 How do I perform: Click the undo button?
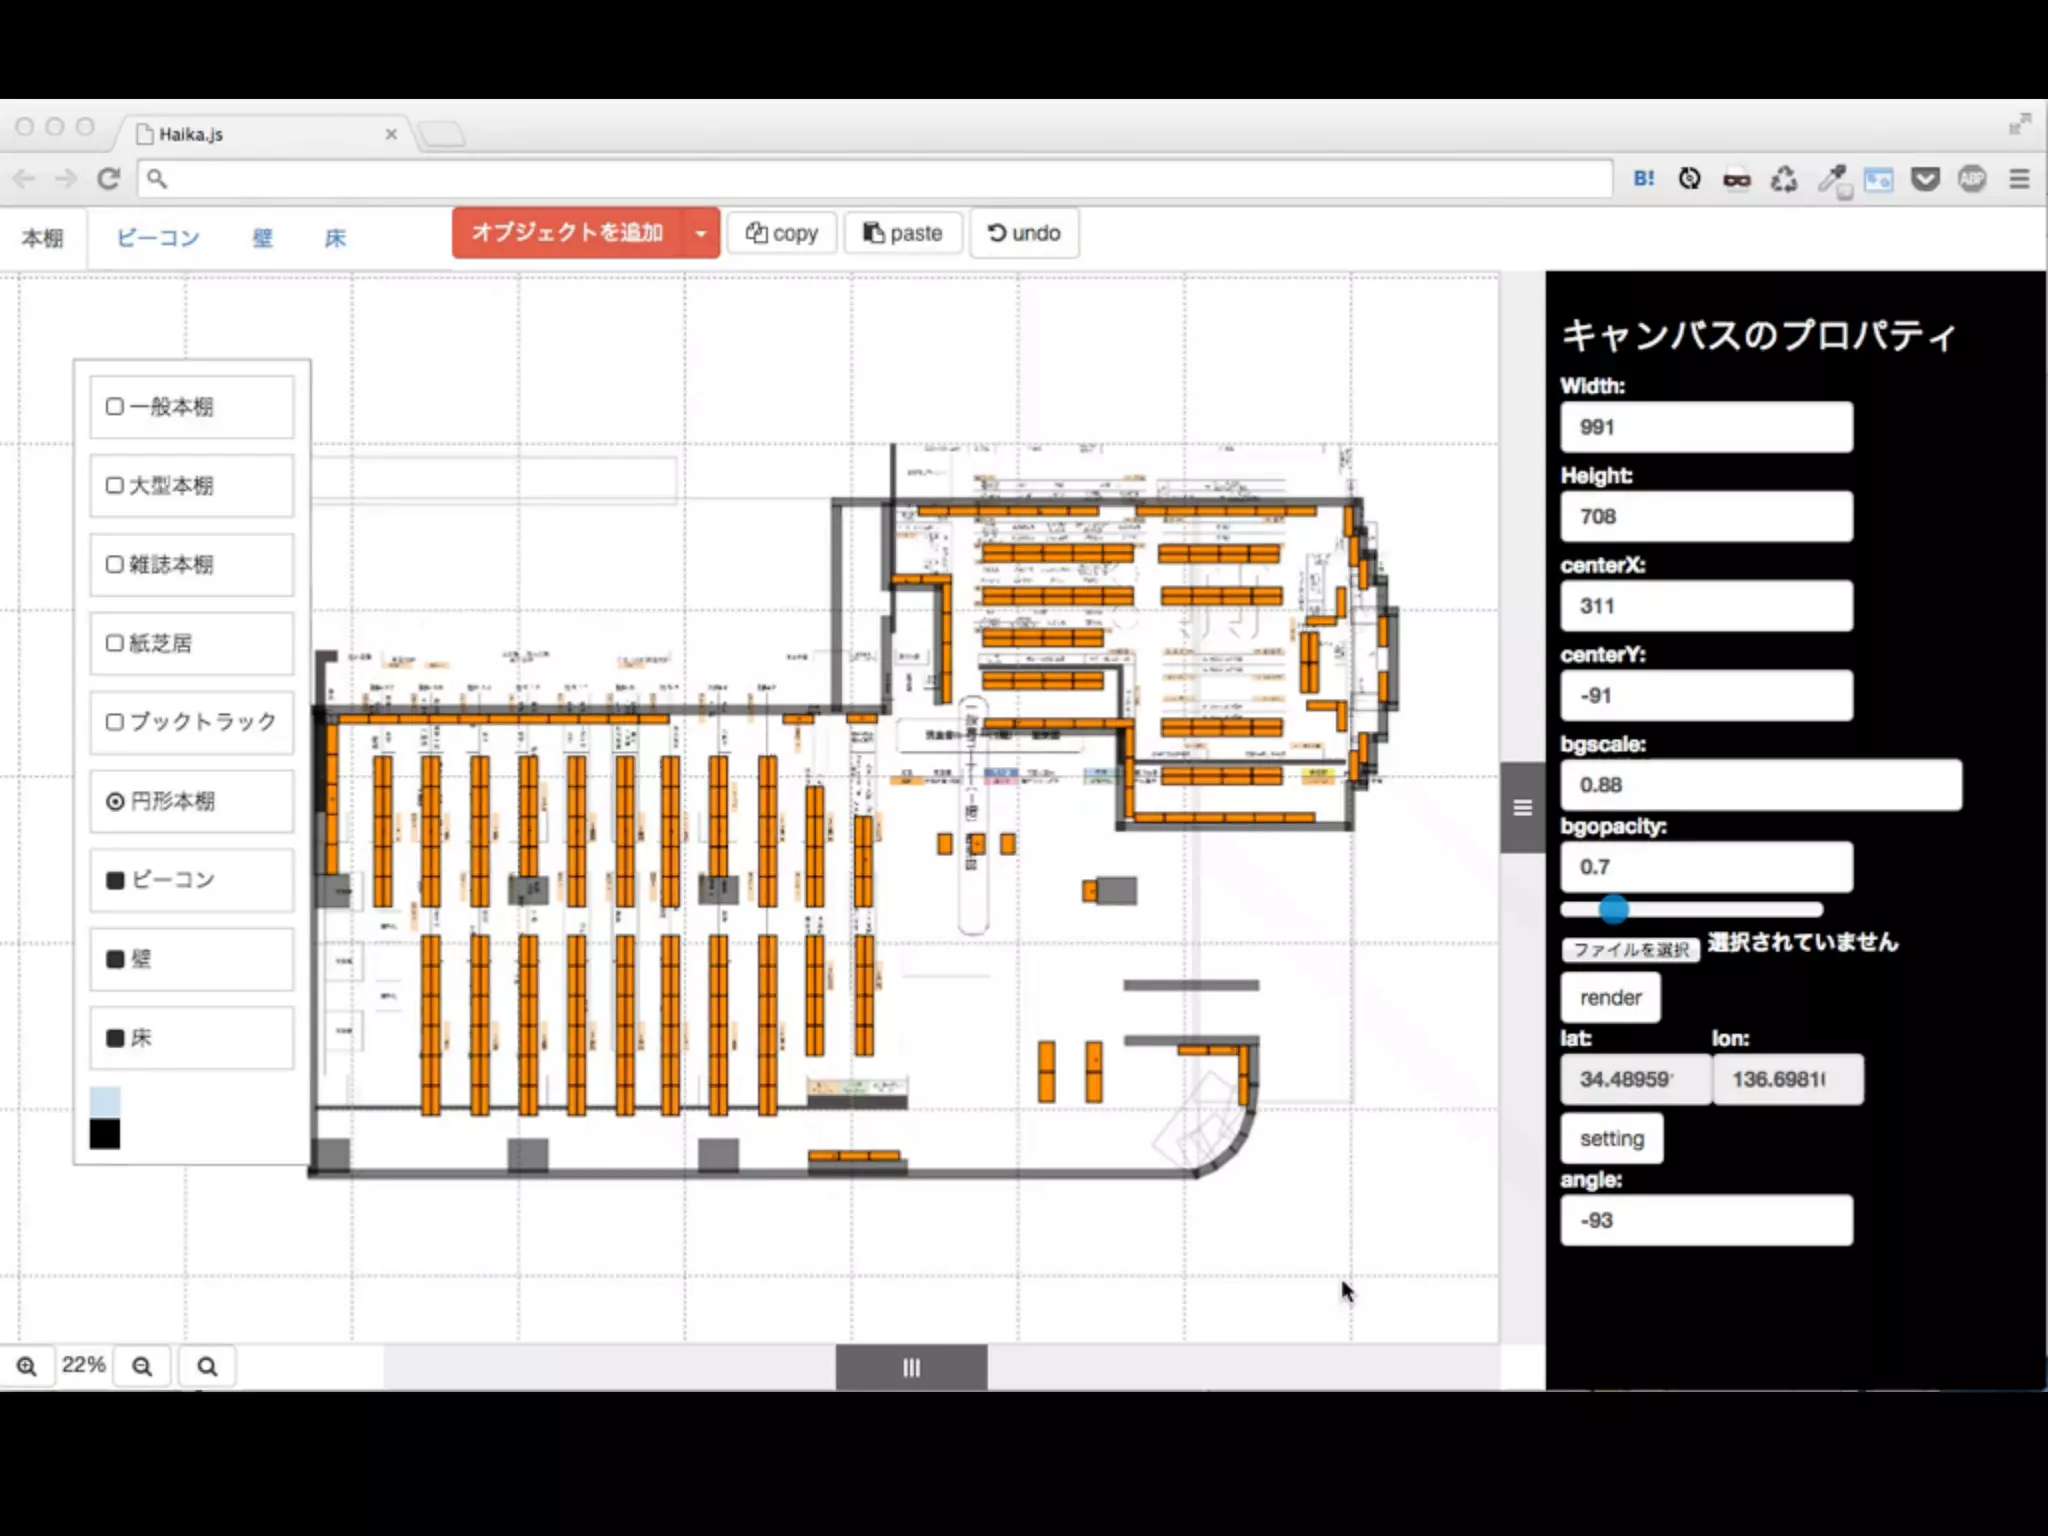coord(1024,234)
